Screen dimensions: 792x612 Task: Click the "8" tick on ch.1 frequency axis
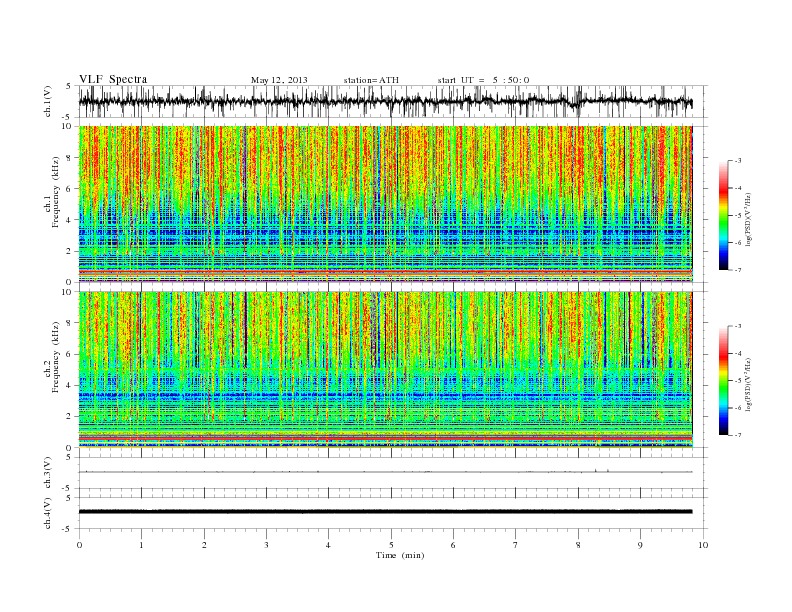(70, 158)
